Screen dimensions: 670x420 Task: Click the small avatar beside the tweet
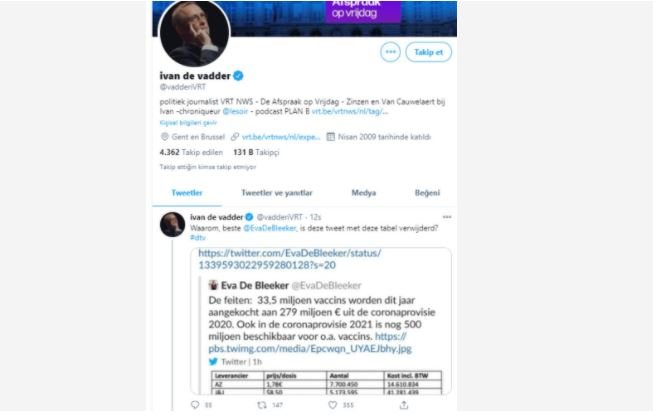172,224
